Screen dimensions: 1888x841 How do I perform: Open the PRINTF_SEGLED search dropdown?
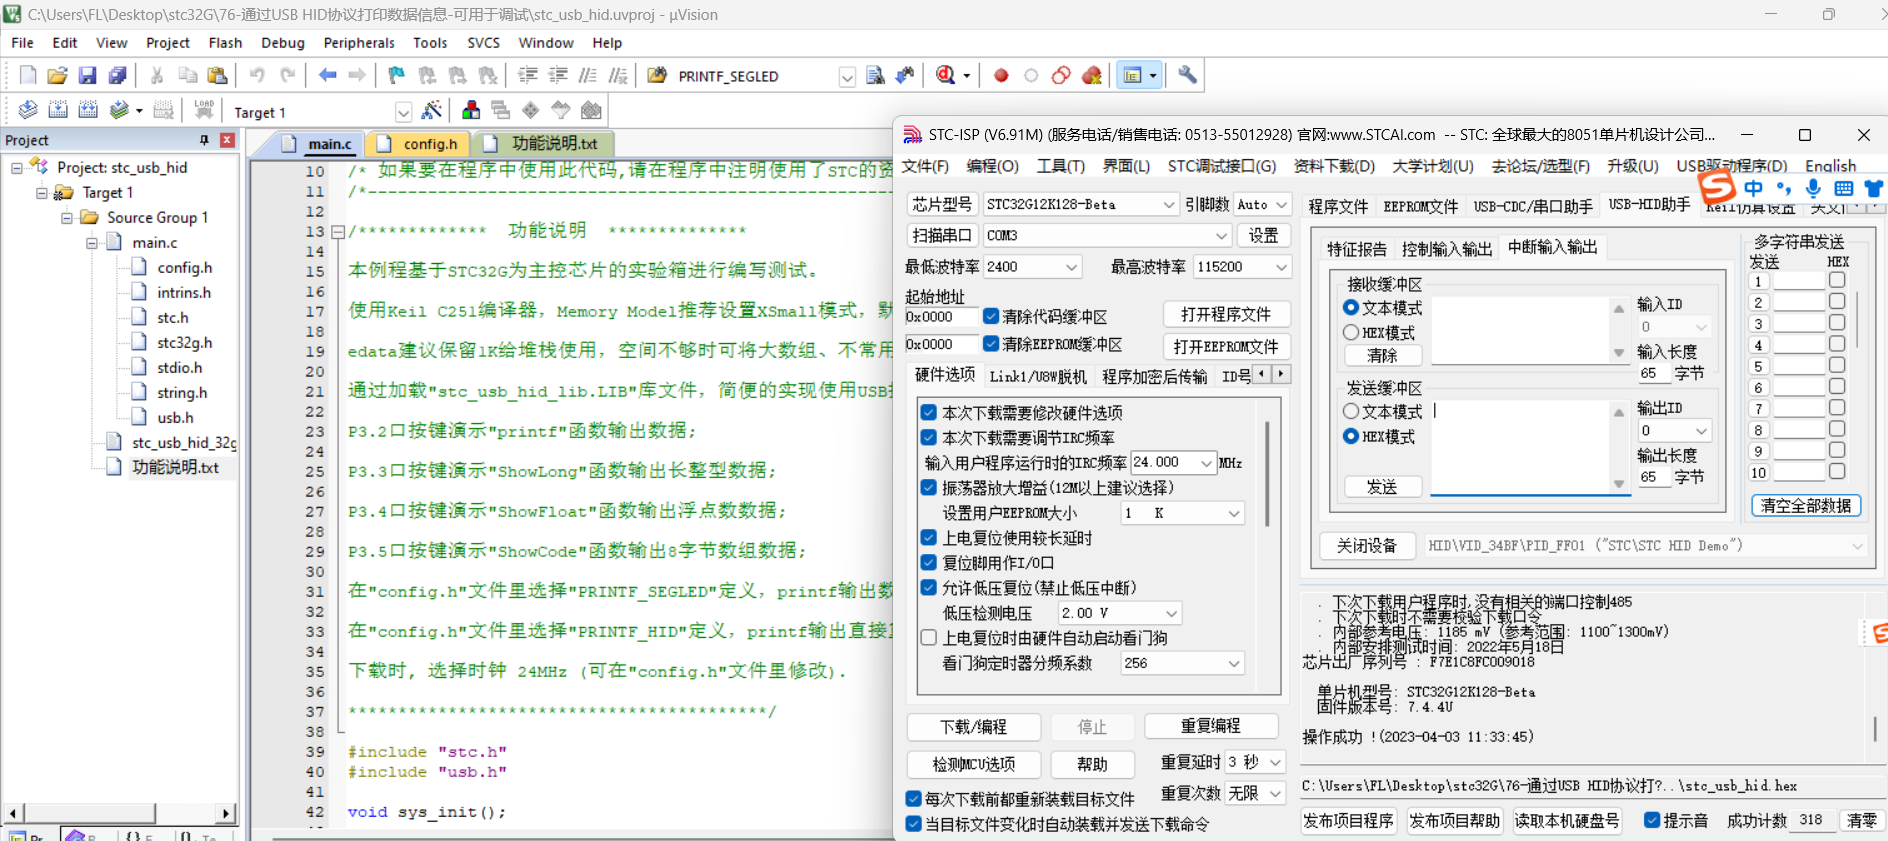(x=847, y=76)
